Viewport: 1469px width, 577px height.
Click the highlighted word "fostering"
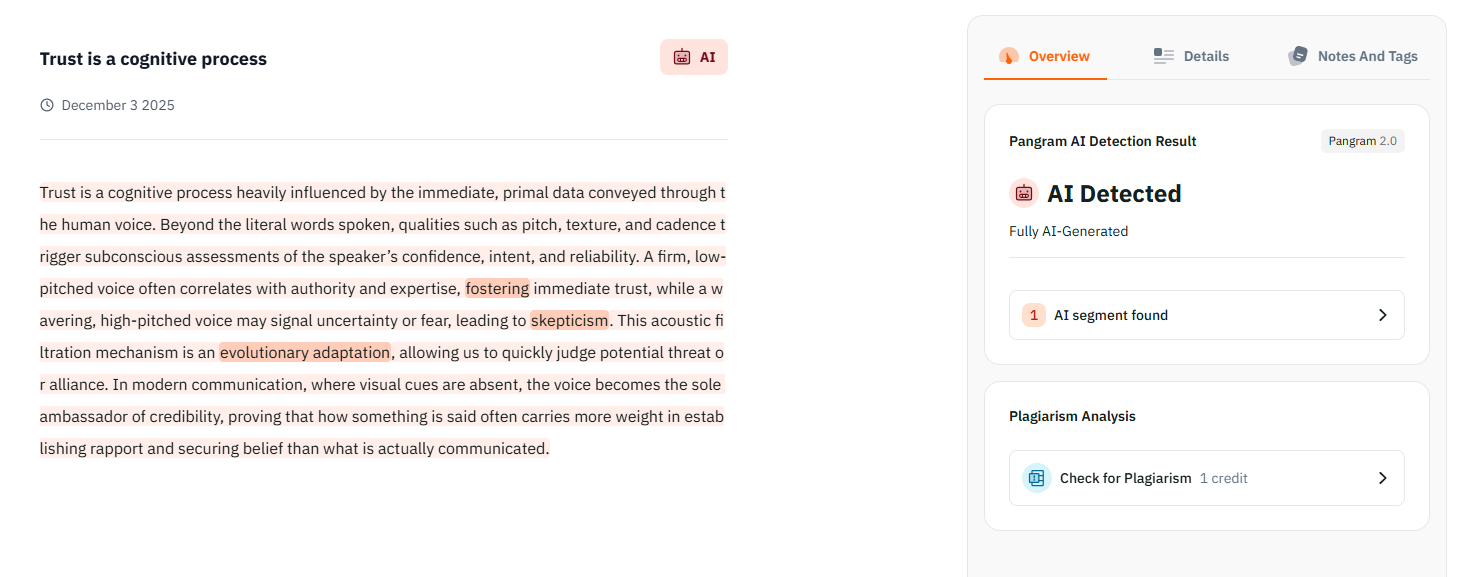click(497, 289)
